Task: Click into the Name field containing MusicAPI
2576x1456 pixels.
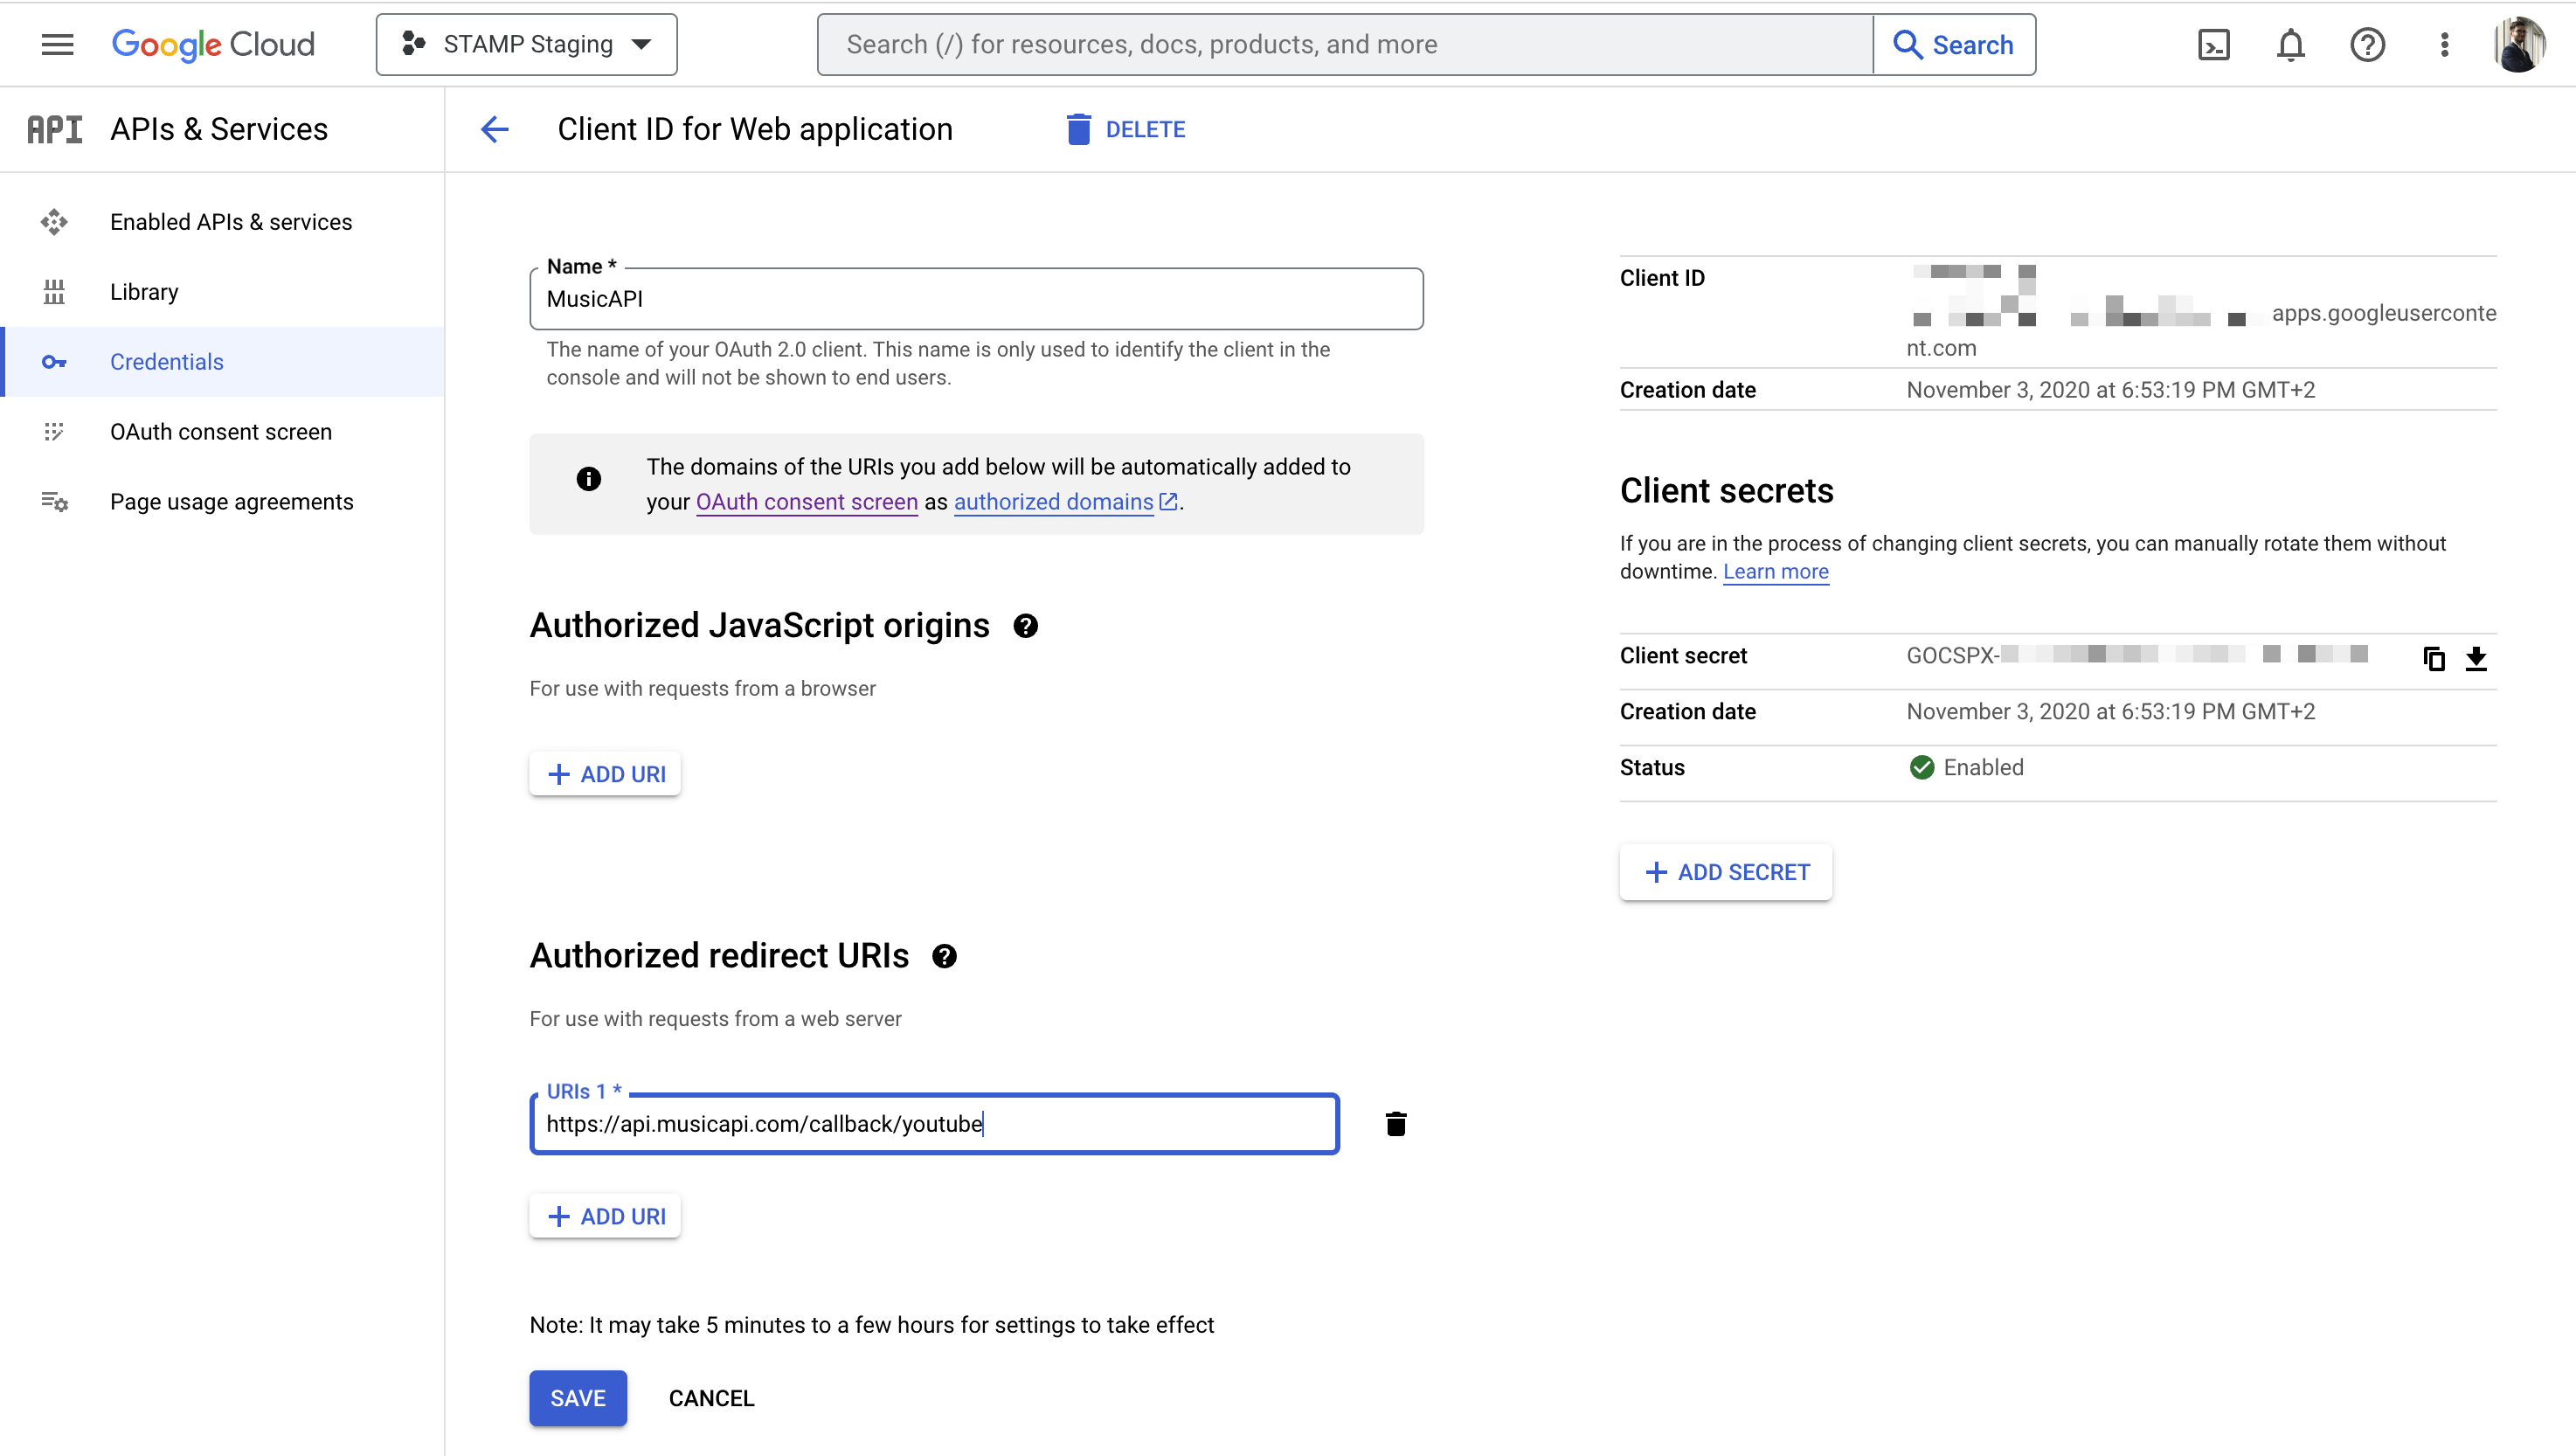Action: (x=976, y=299)
